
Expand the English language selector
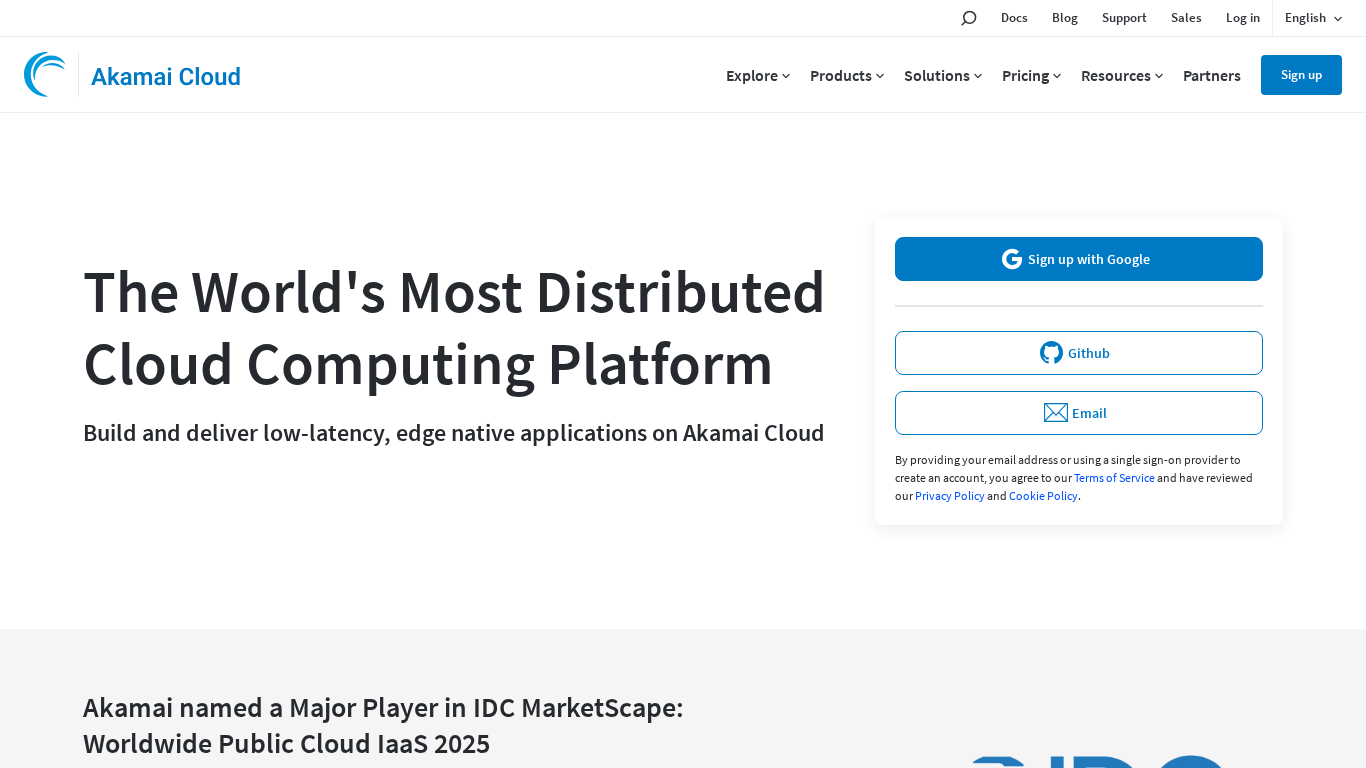[1311, 17]
